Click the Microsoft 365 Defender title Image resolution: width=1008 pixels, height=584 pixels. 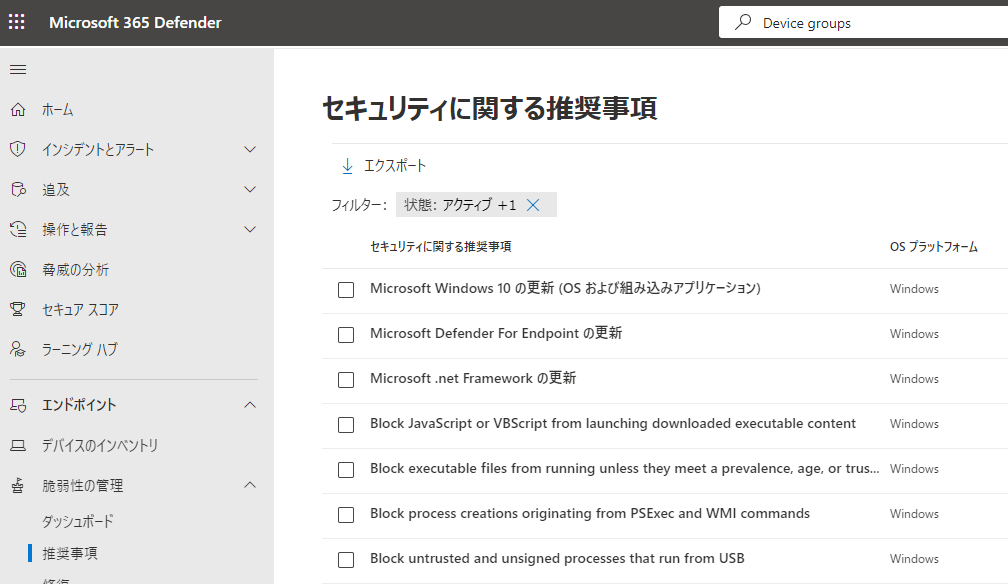pos(135,23)
